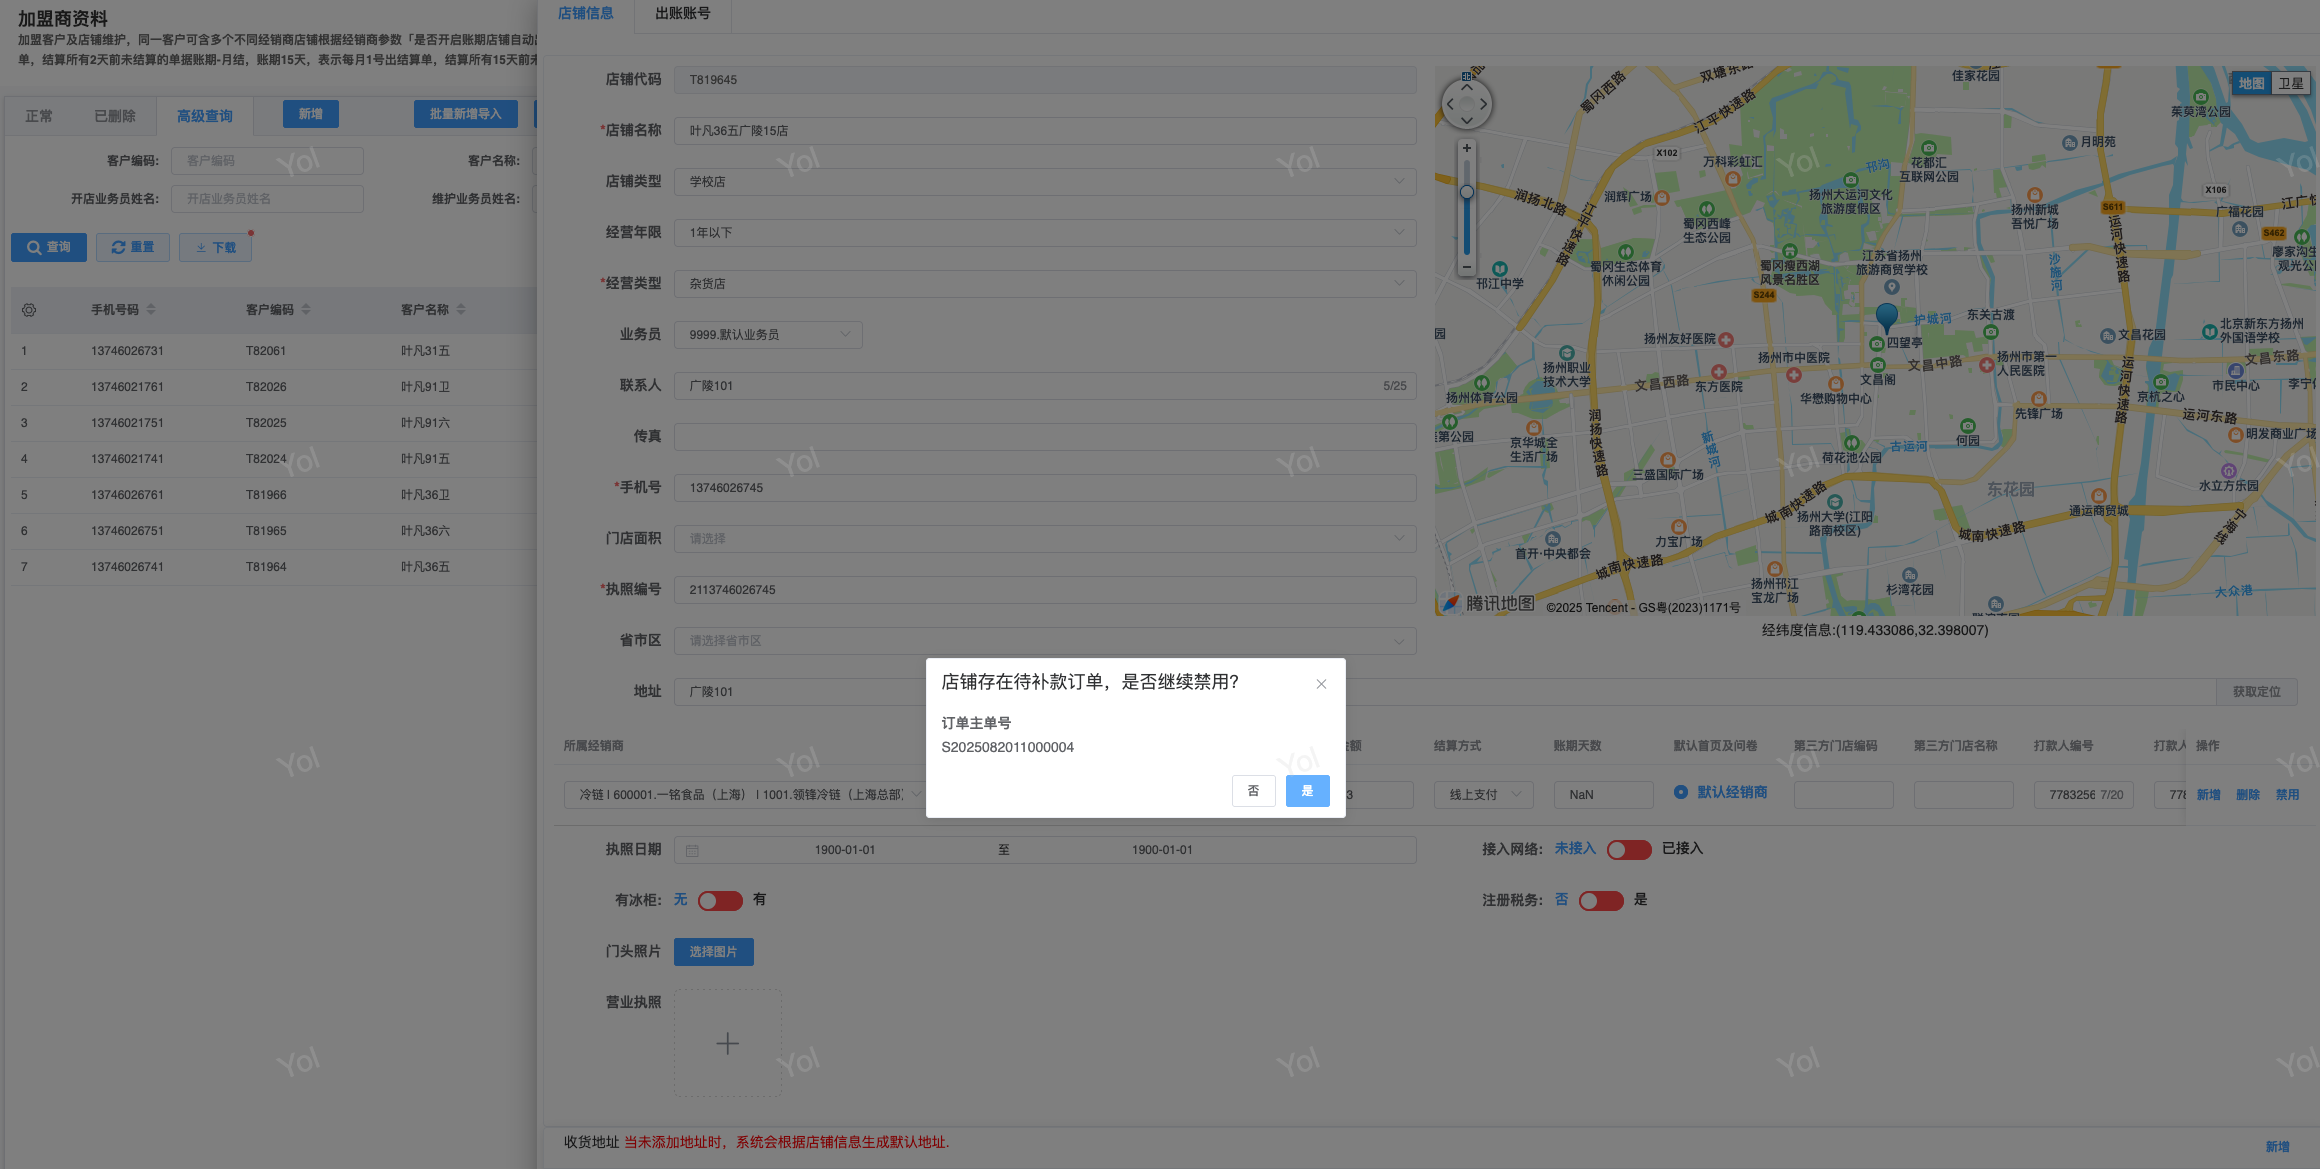Click the map pan direction control
Viewport: 2320px width, 1169px height.
pos(1467,104)
